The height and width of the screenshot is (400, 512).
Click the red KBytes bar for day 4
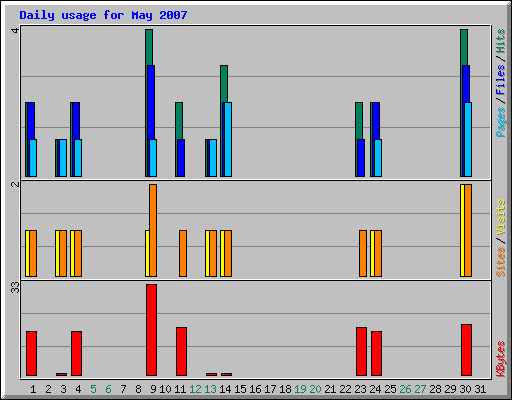click(x=76, y=353)
